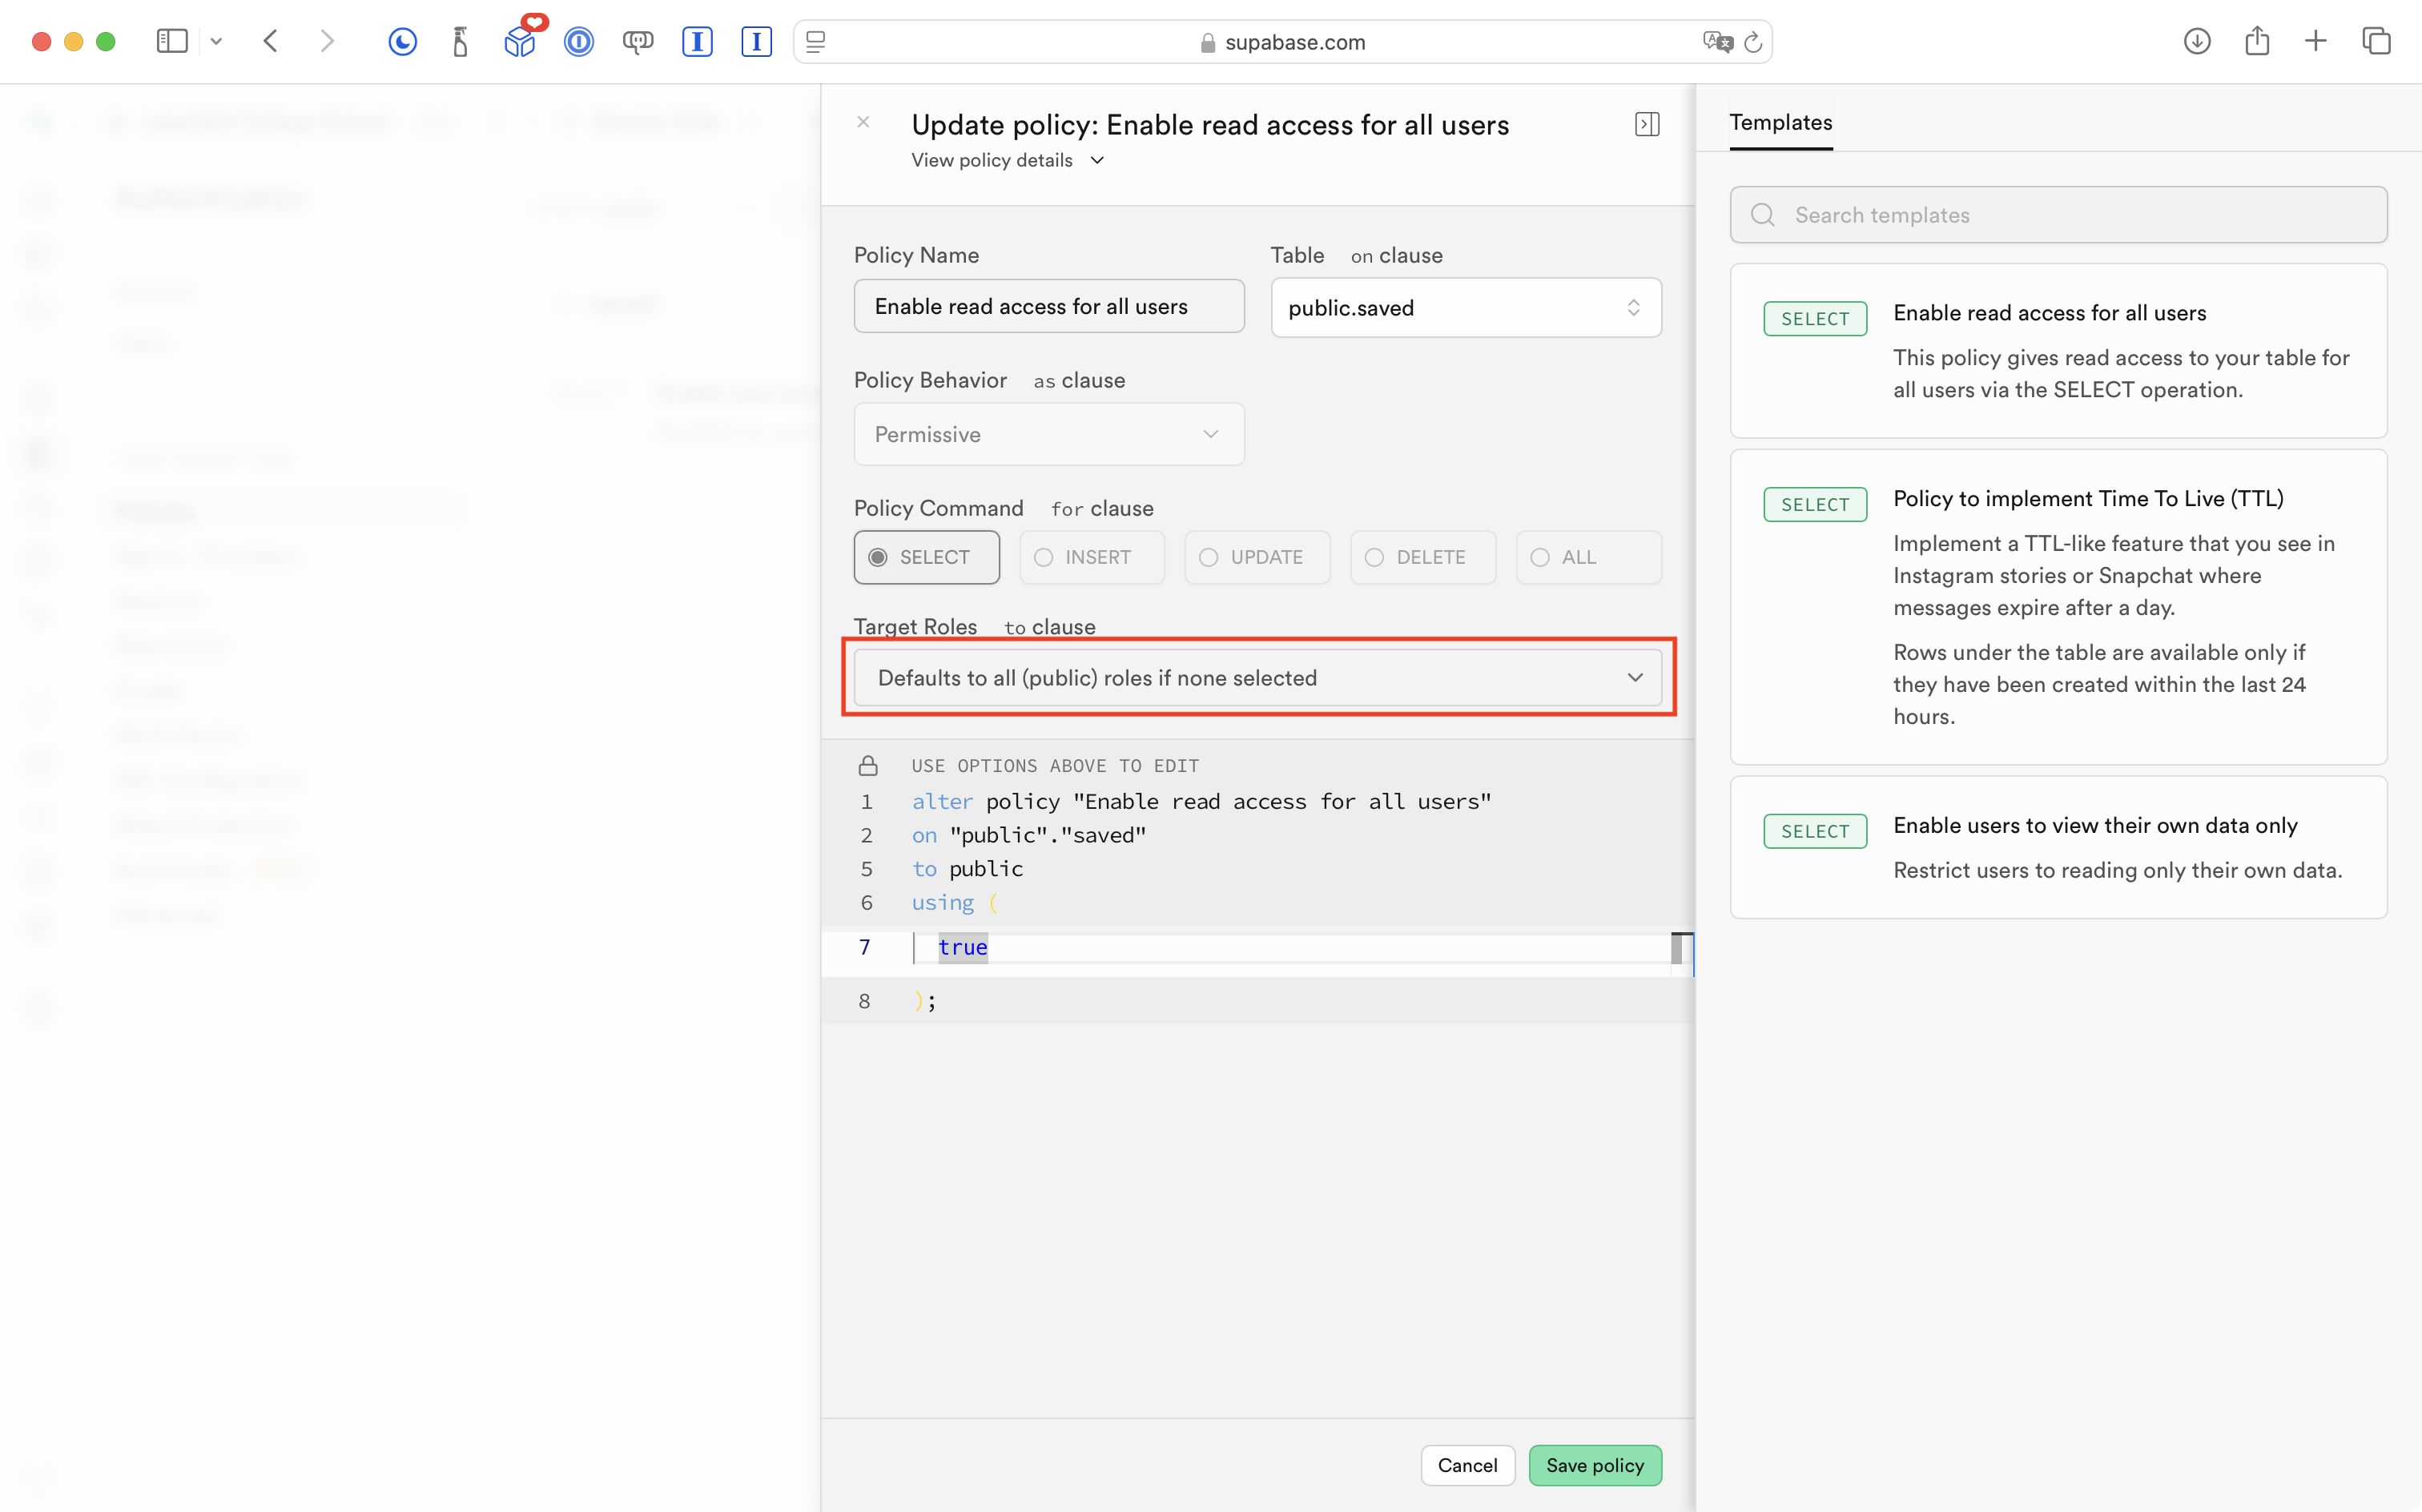
Task: Collapse the templates side panel icon
Action: coord(1646,124)
